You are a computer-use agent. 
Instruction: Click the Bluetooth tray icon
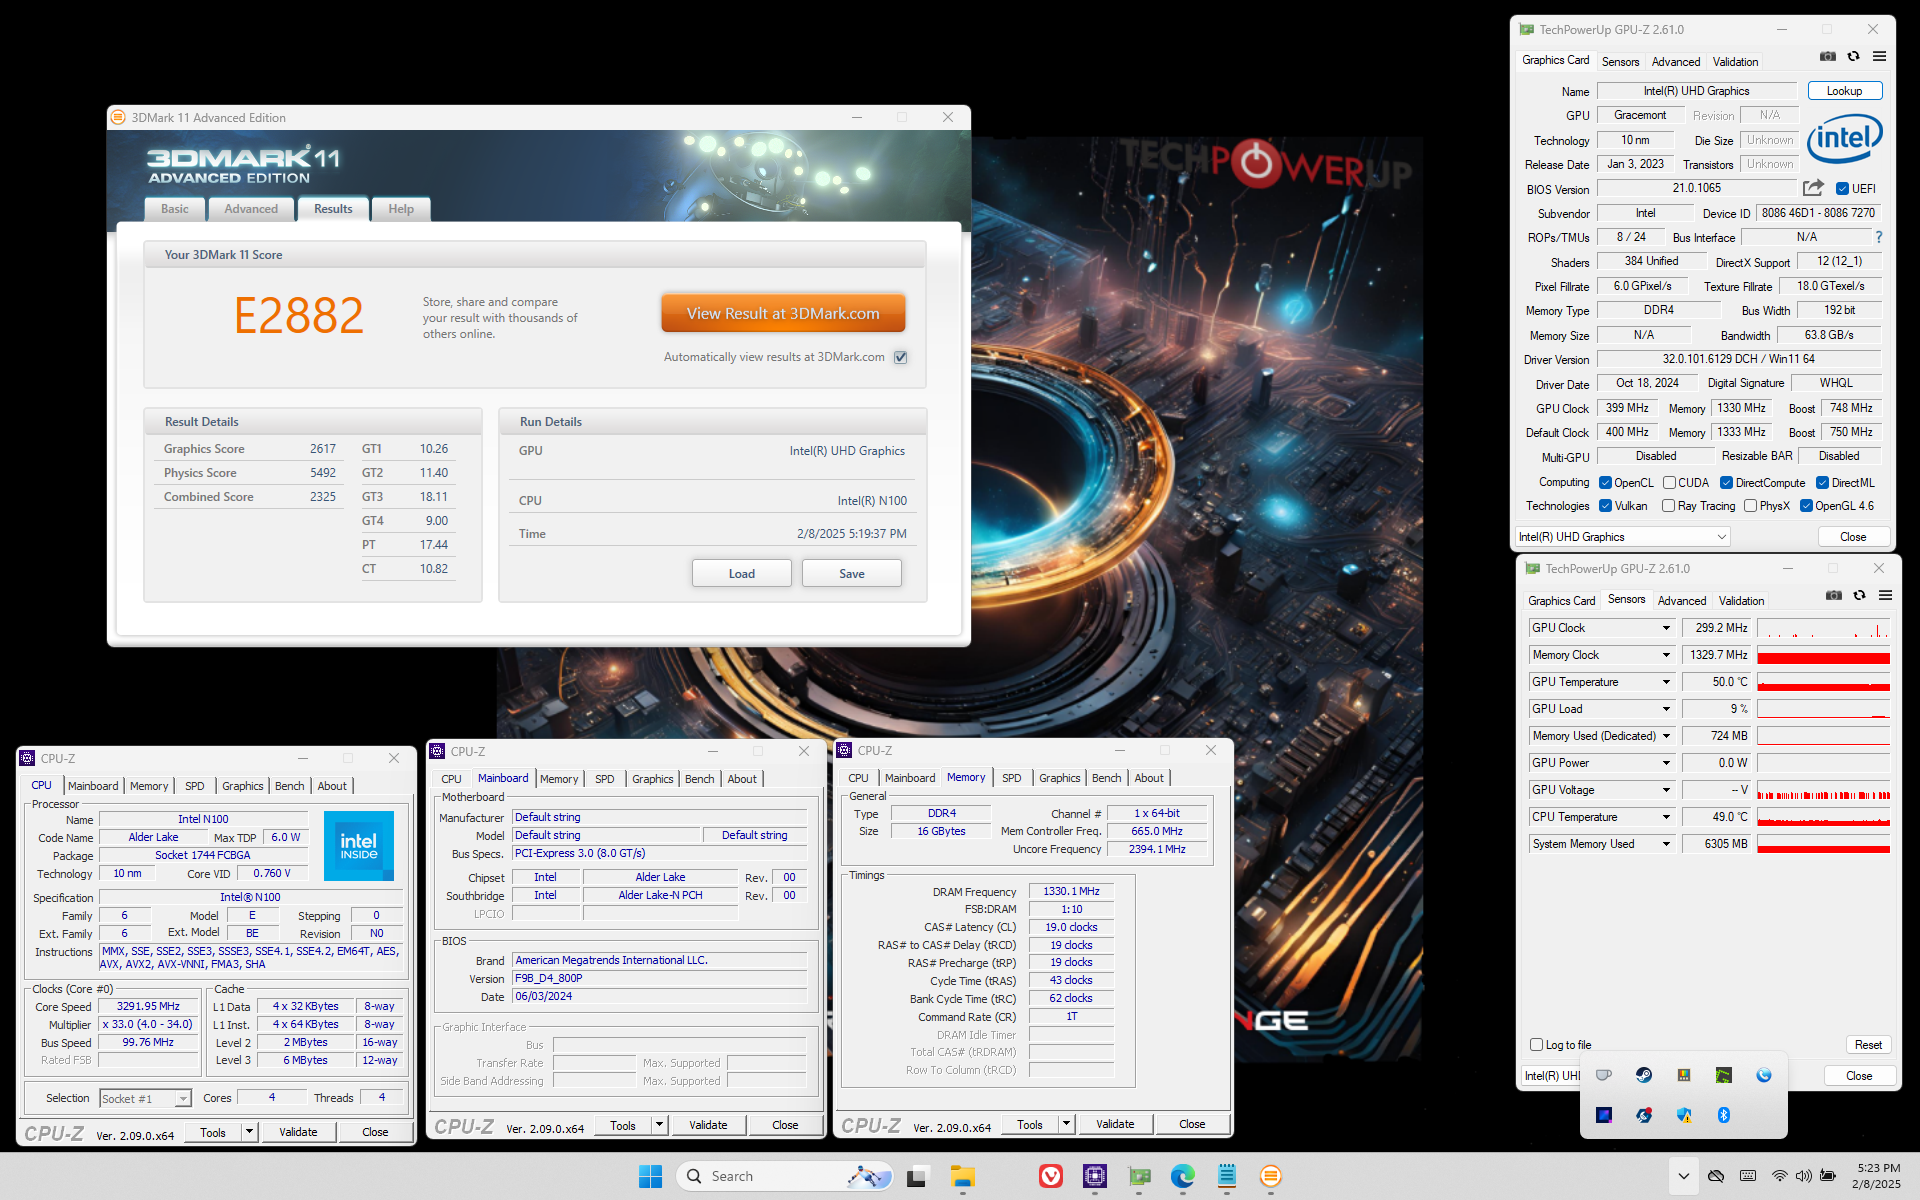pos(1724,1115)
